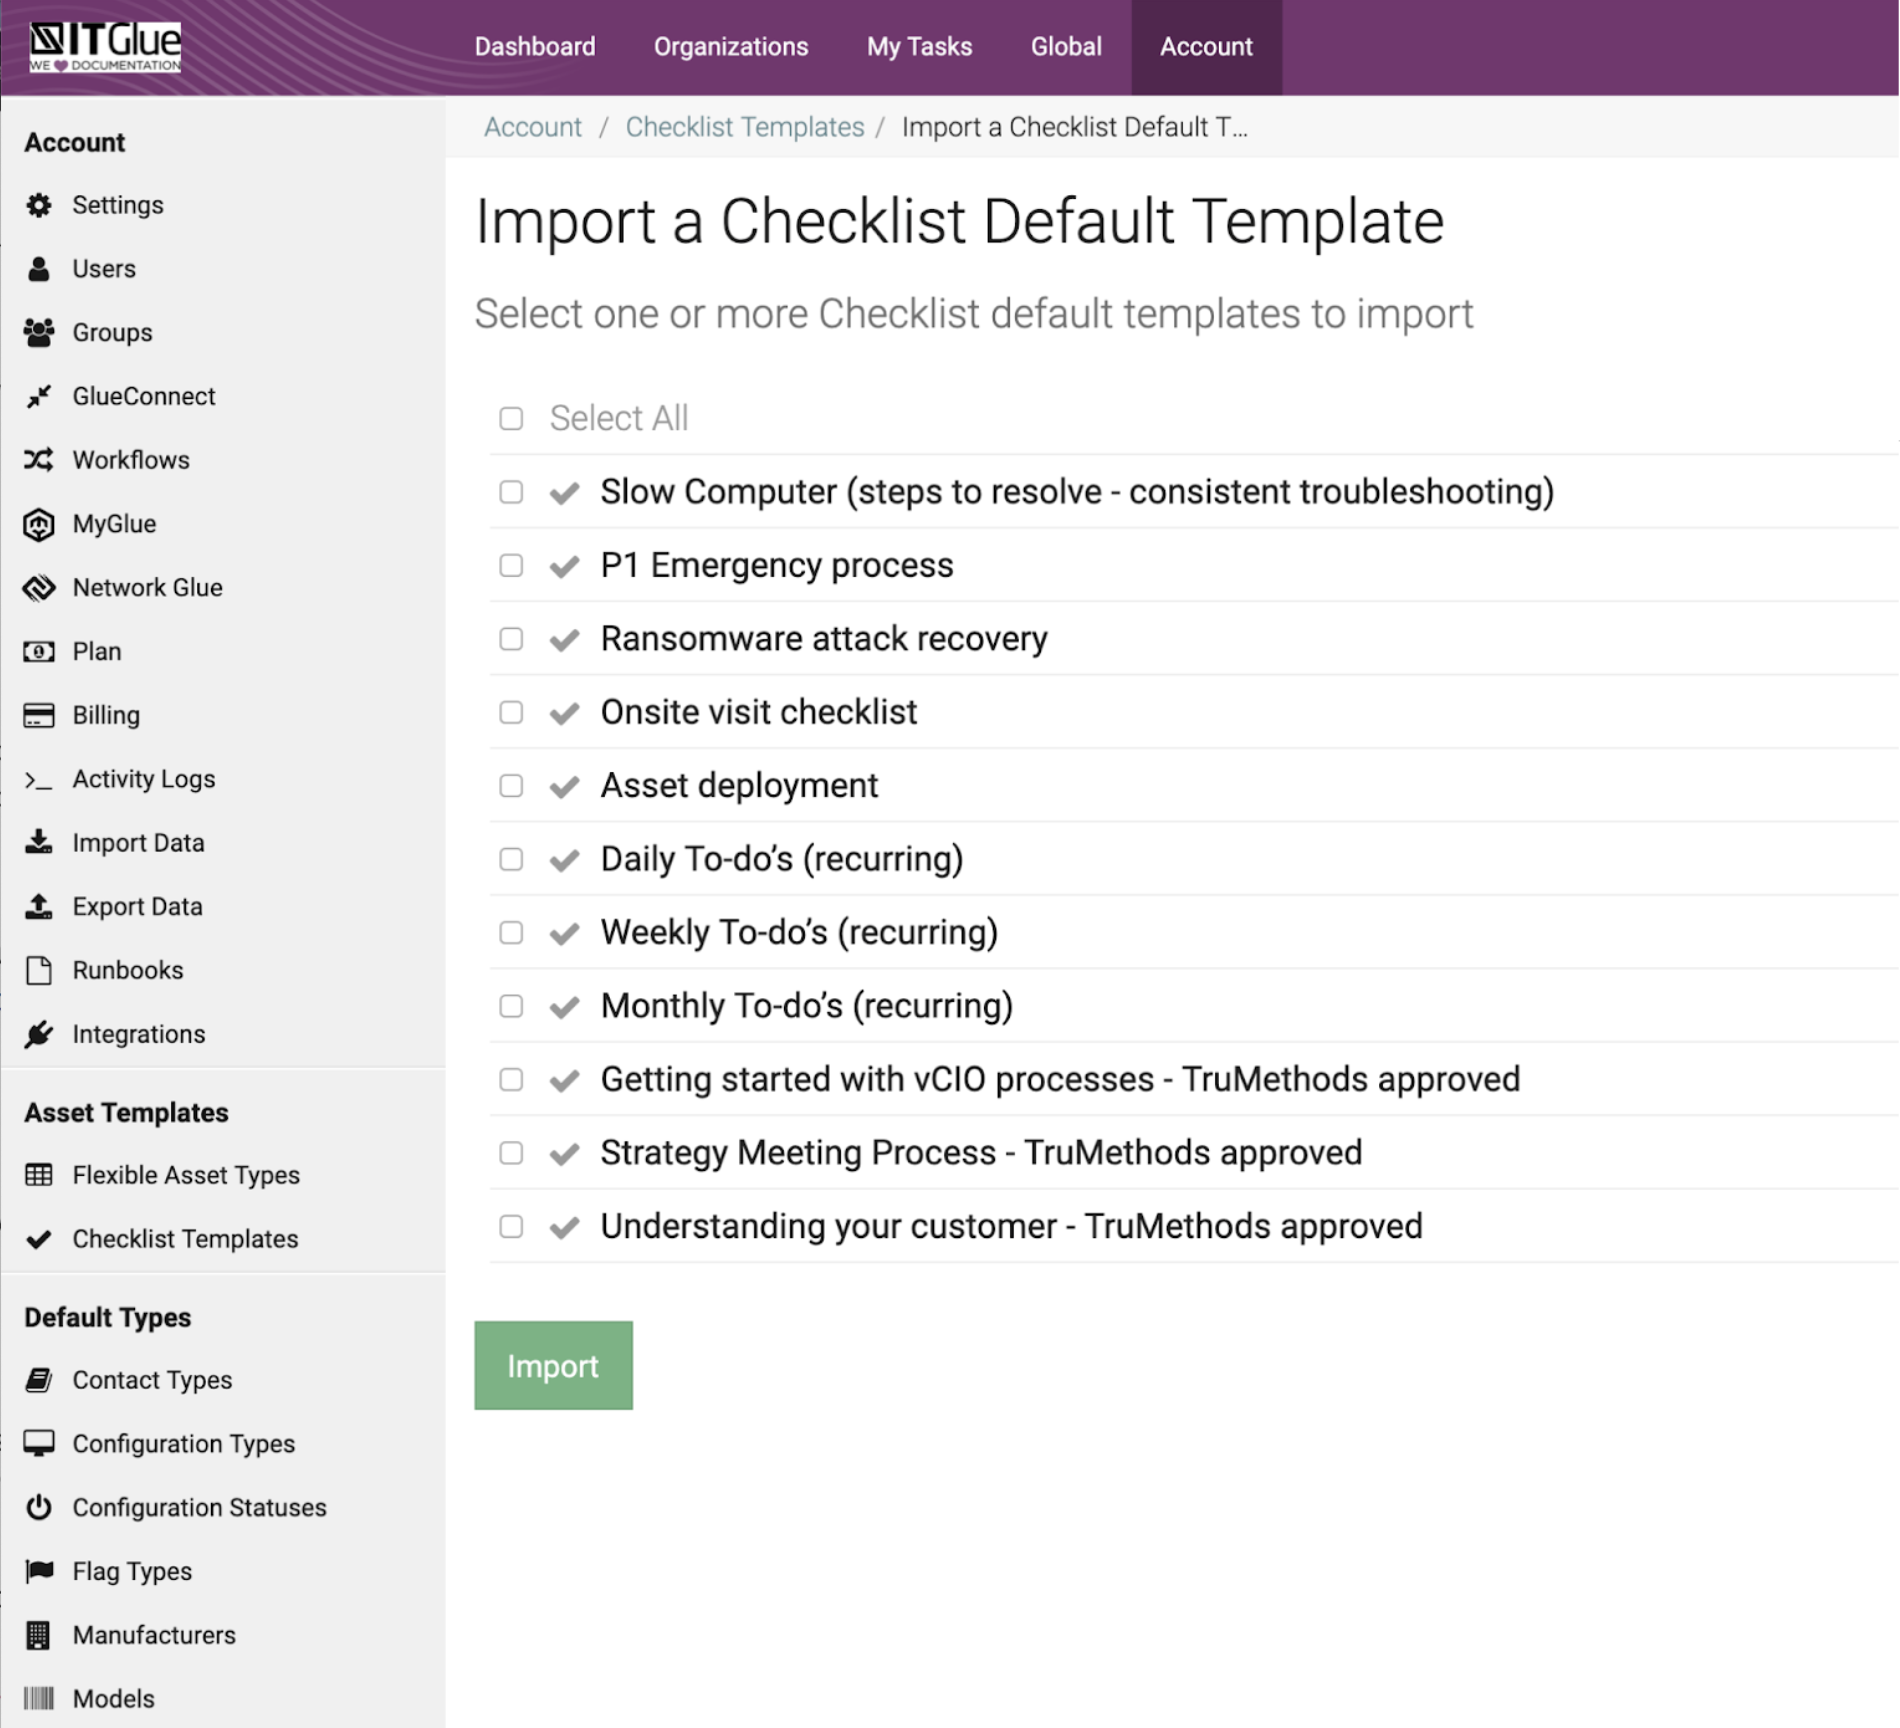Image resolution: width=1900 pixels, height=1728 pixels.
Task: Click the IT Glue logo
Action: pyautogui.click(x=104, y=45)
